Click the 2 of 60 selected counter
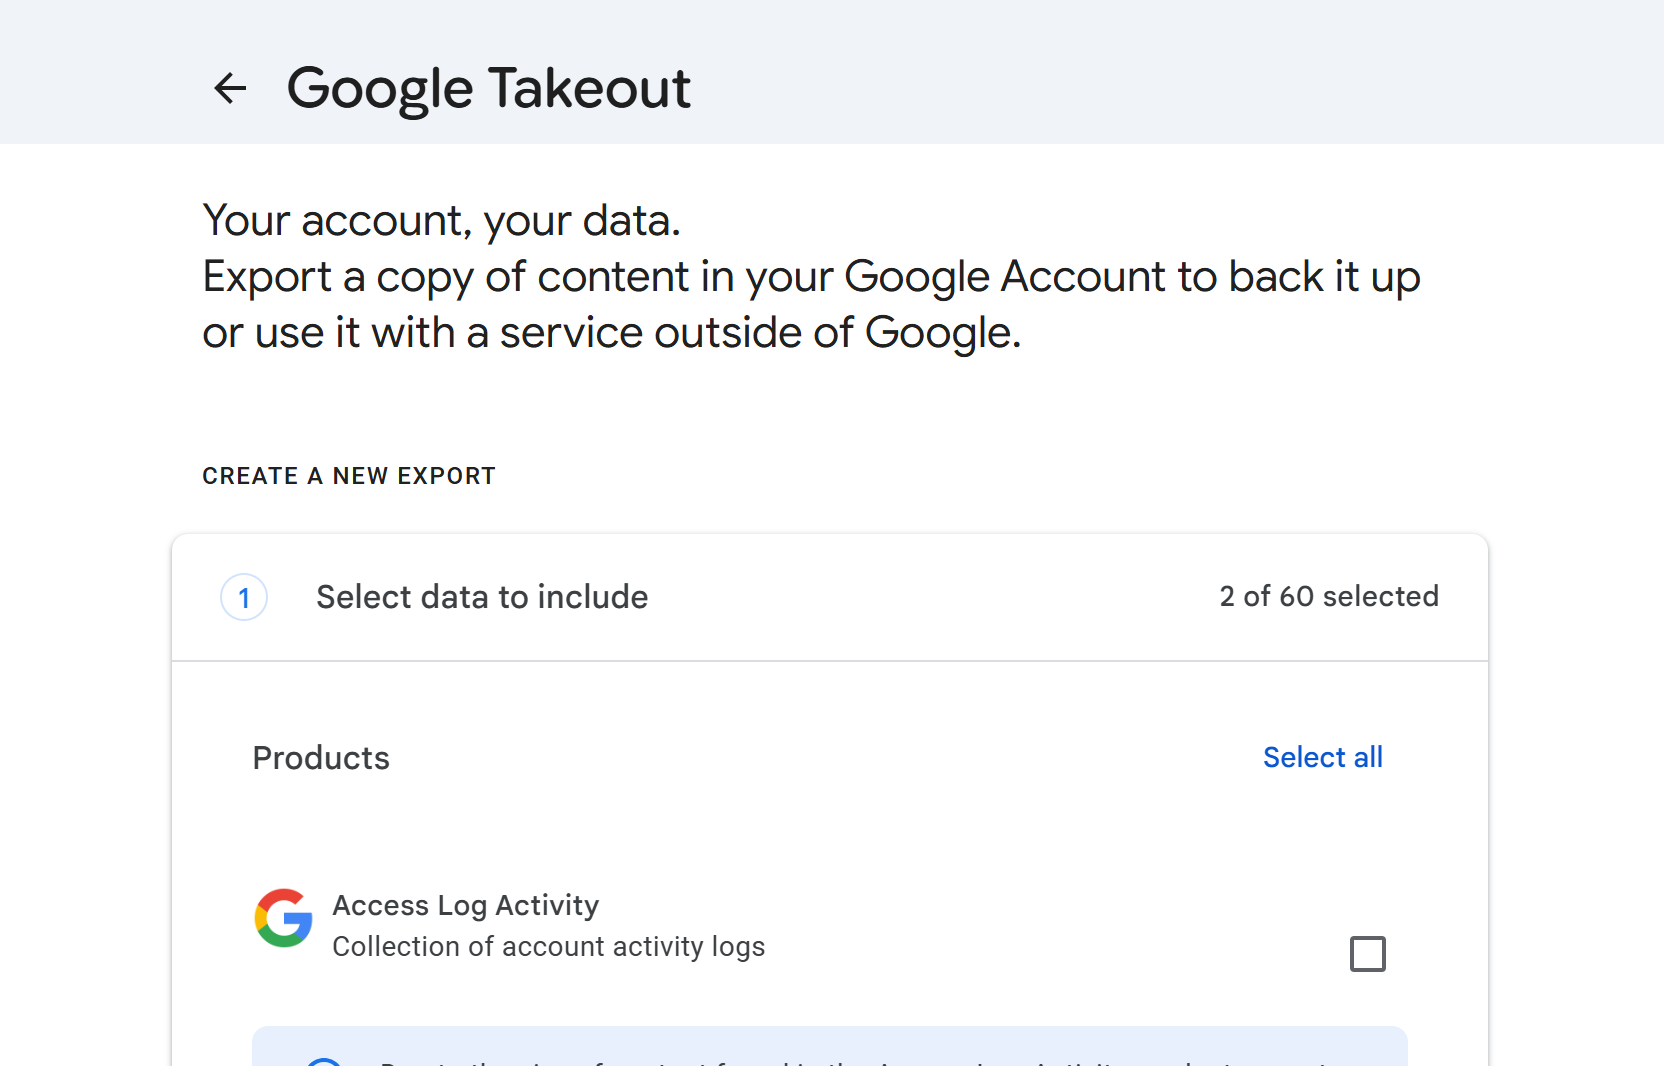The height and width of the screenshot is (1066, 1664). tap(1328, 596)
